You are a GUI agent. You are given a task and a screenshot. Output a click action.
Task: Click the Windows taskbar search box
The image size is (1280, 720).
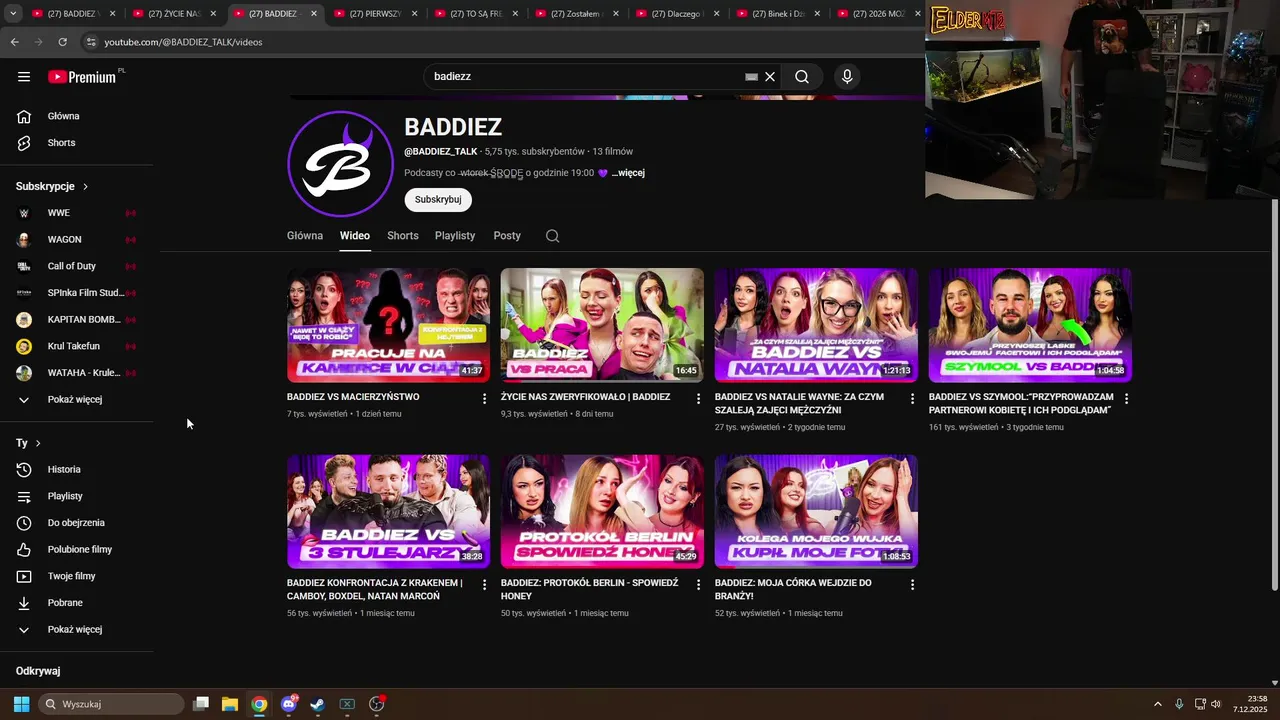111,704
